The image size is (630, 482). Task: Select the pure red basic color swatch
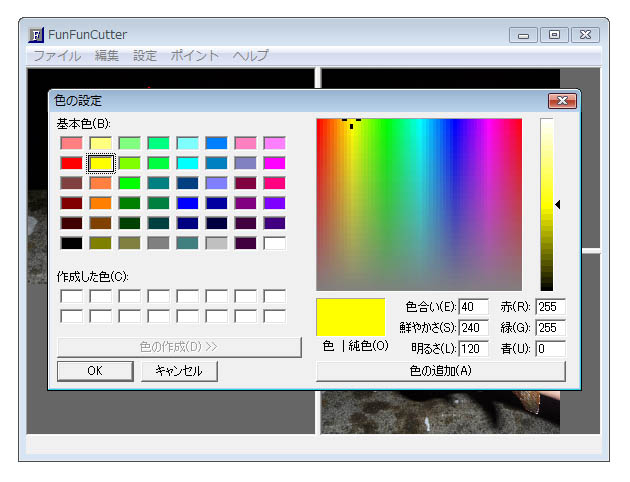[x=72, y=163]
